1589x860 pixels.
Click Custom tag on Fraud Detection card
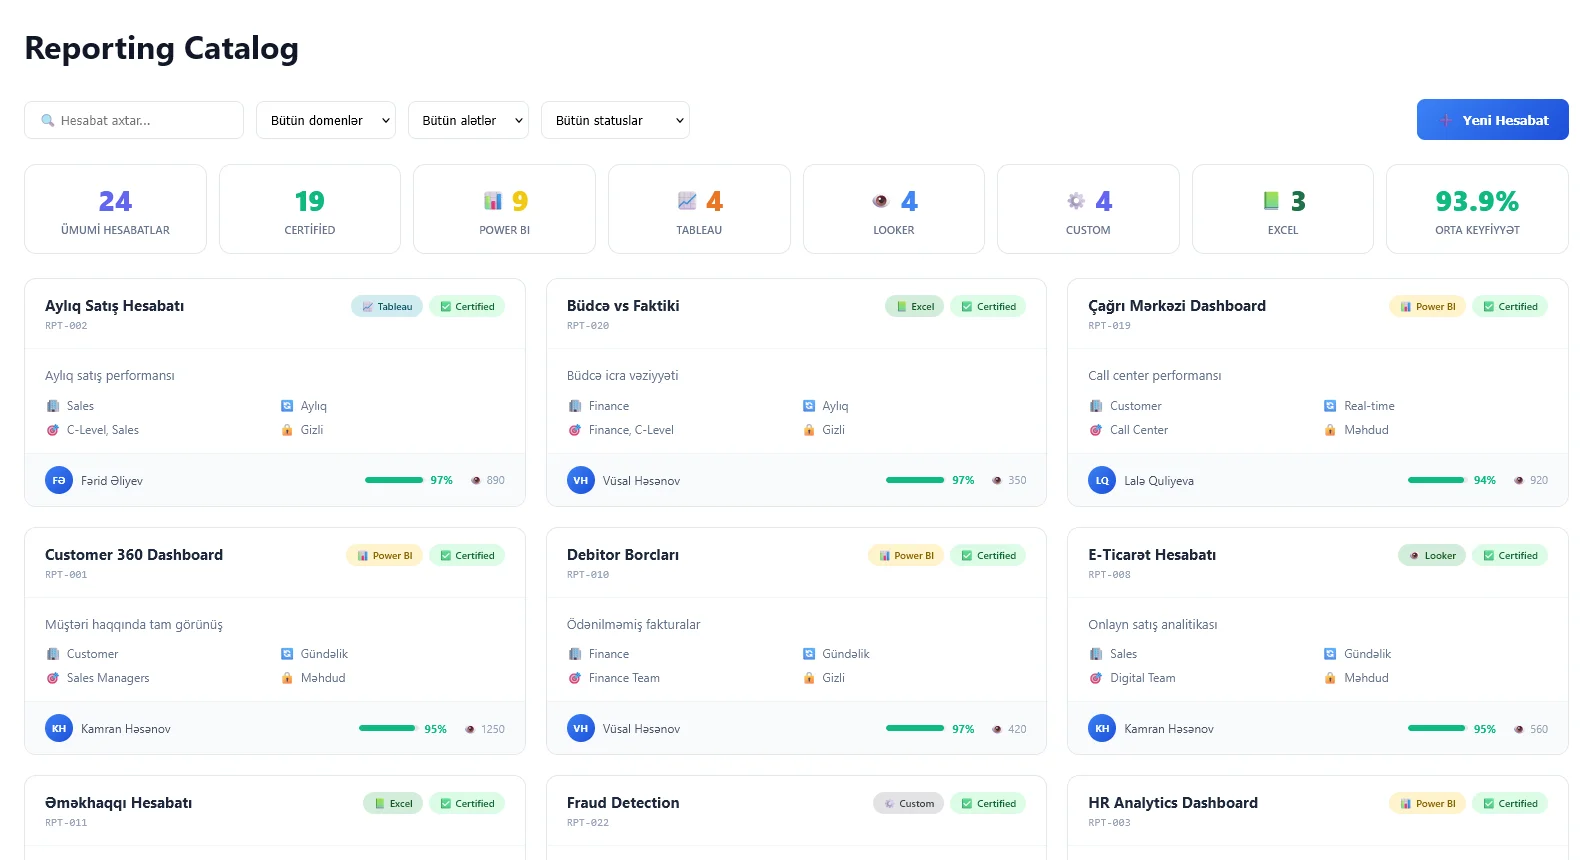click(x=908, y=804)
